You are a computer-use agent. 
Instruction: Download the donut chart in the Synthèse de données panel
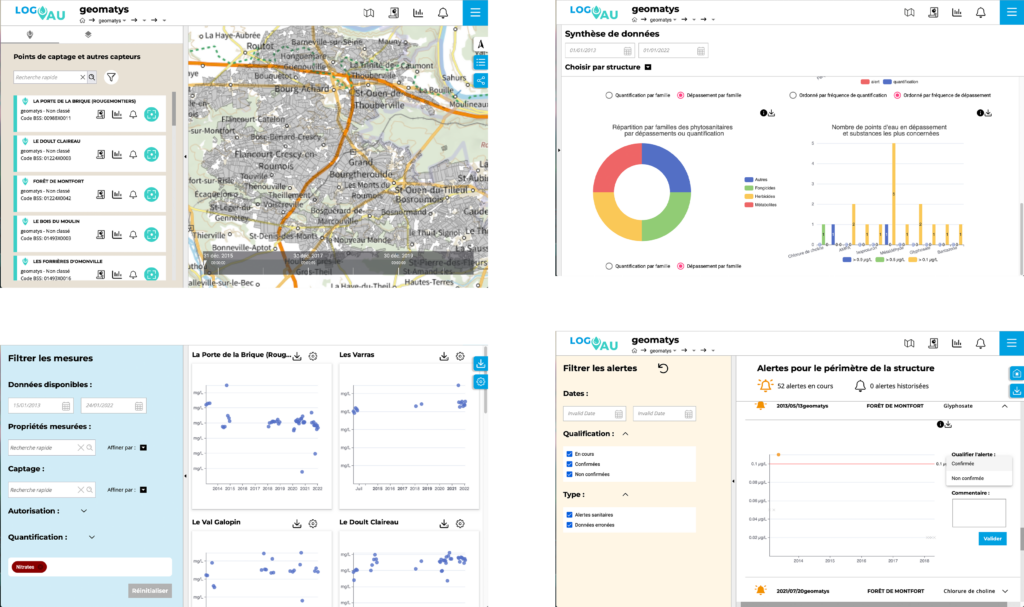(771, 113)
